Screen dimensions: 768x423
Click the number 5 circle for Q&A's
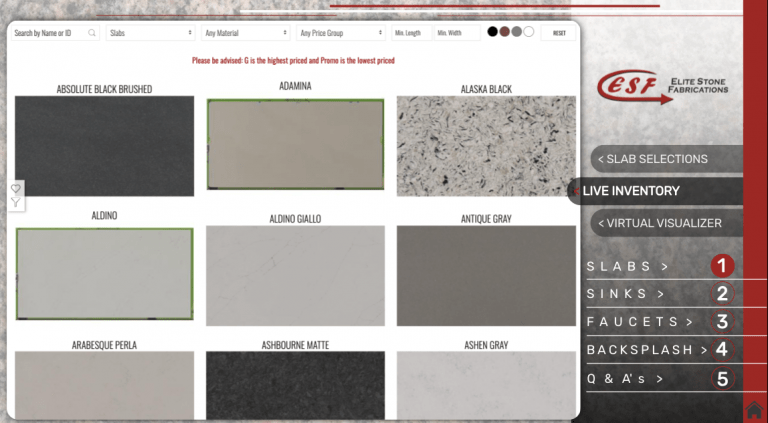pyautogui.click(x=722, y=378)
